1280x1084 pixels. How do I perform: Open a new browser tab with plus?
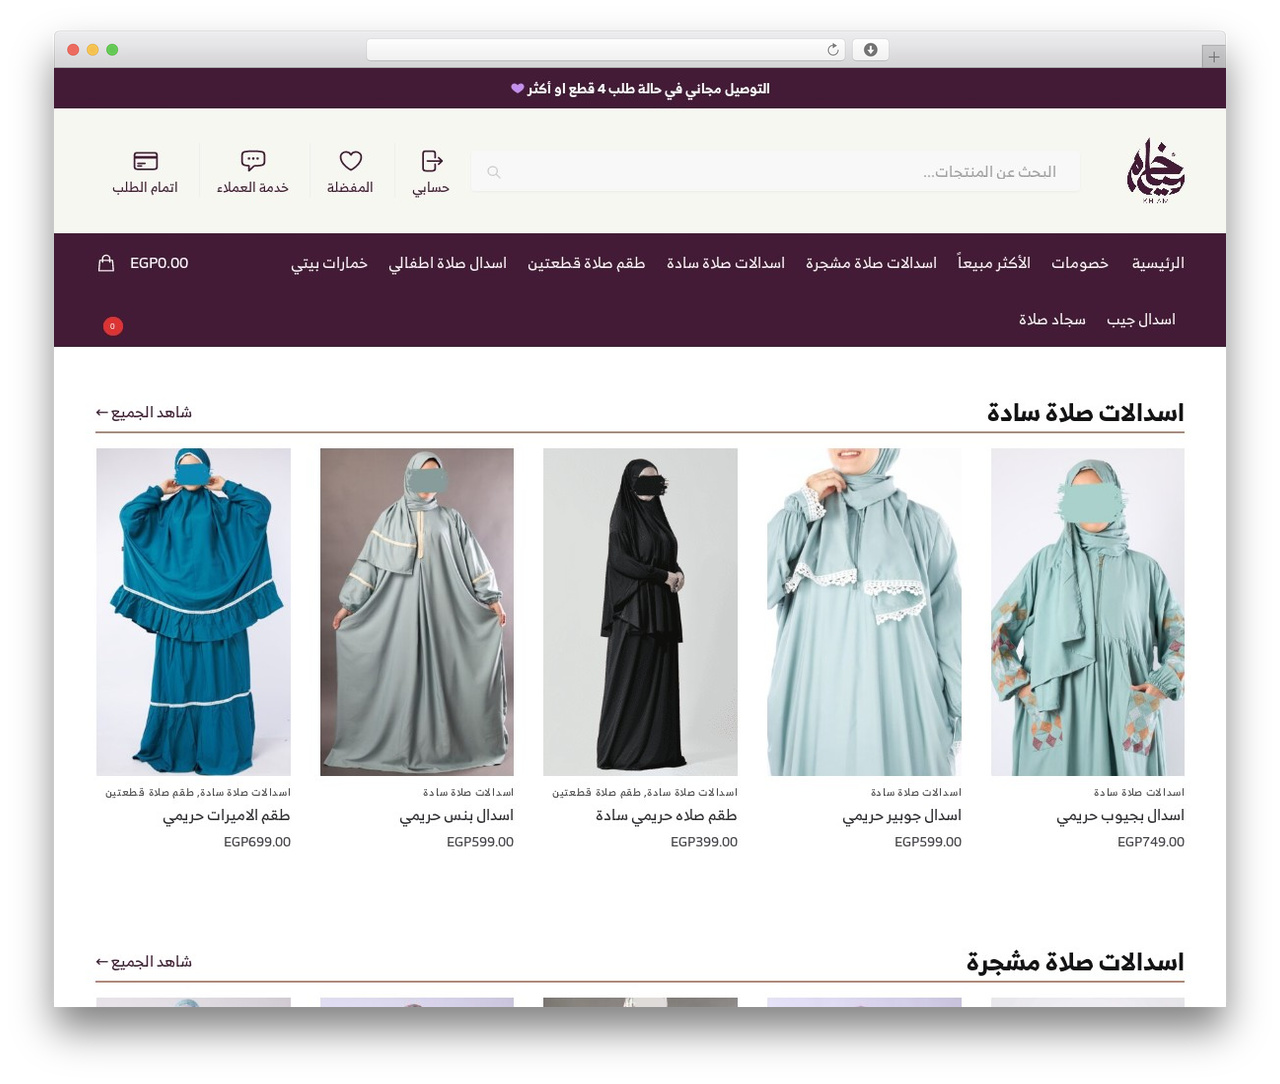coord(1213,57)
